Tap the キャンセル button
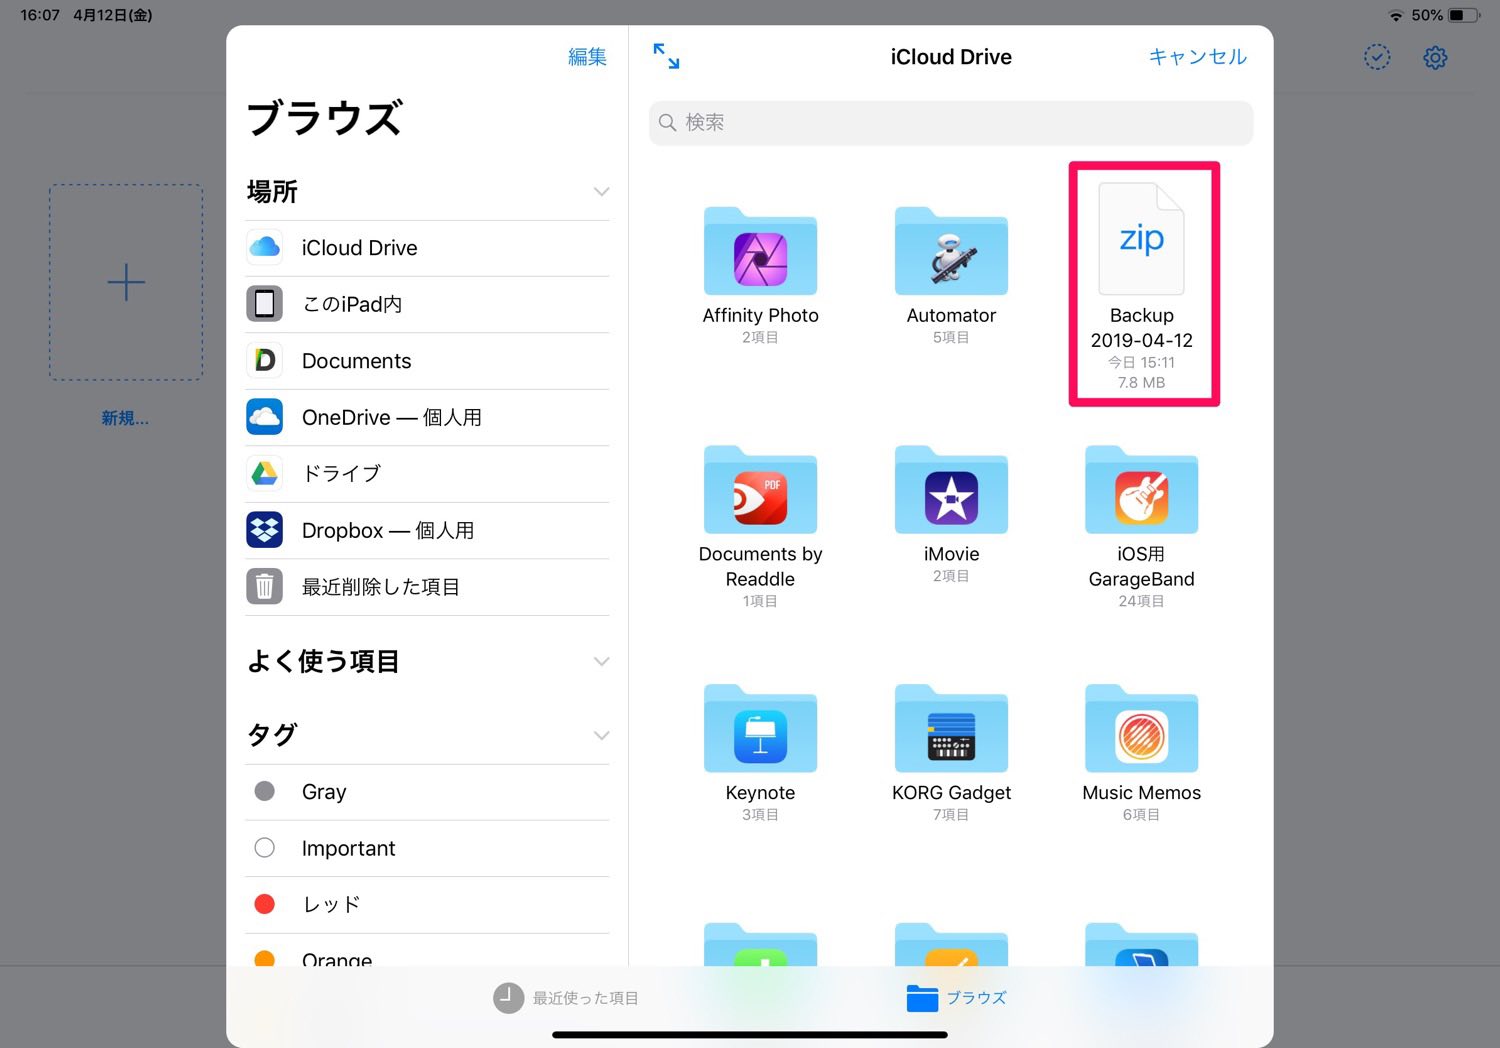This screenshot has width=1500, height=1048. click(1198, 57)
